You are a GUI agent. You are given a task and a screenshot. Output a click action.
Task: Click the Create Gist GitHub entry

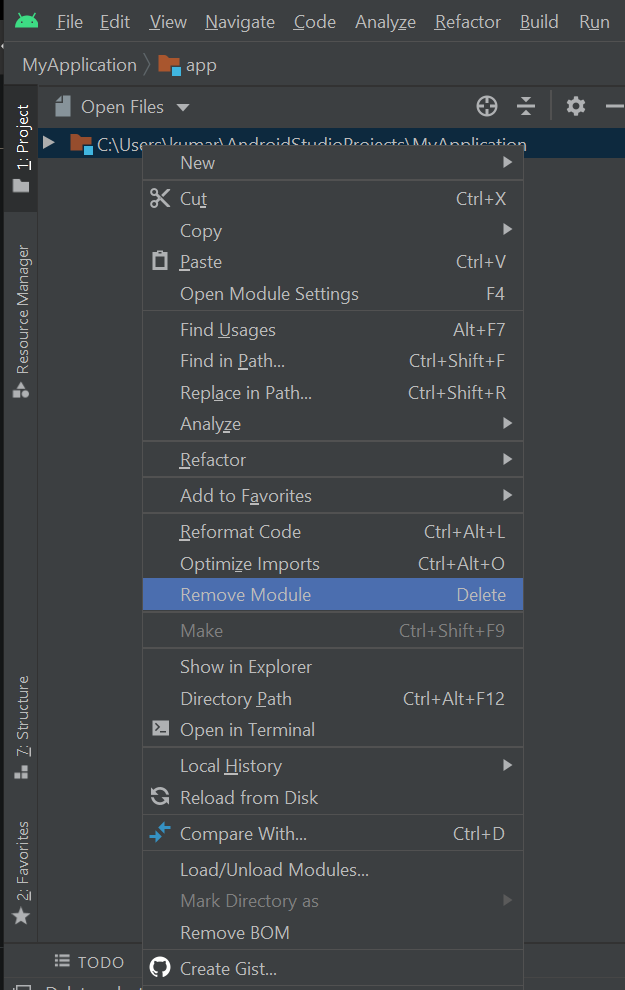click(227, 968)
